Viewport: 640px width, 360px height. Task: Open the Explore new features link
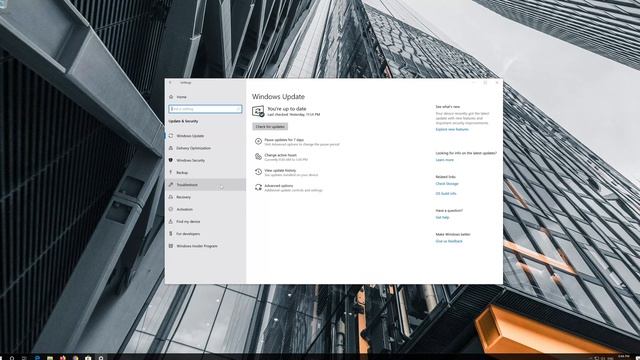click(x=452, y=129)
